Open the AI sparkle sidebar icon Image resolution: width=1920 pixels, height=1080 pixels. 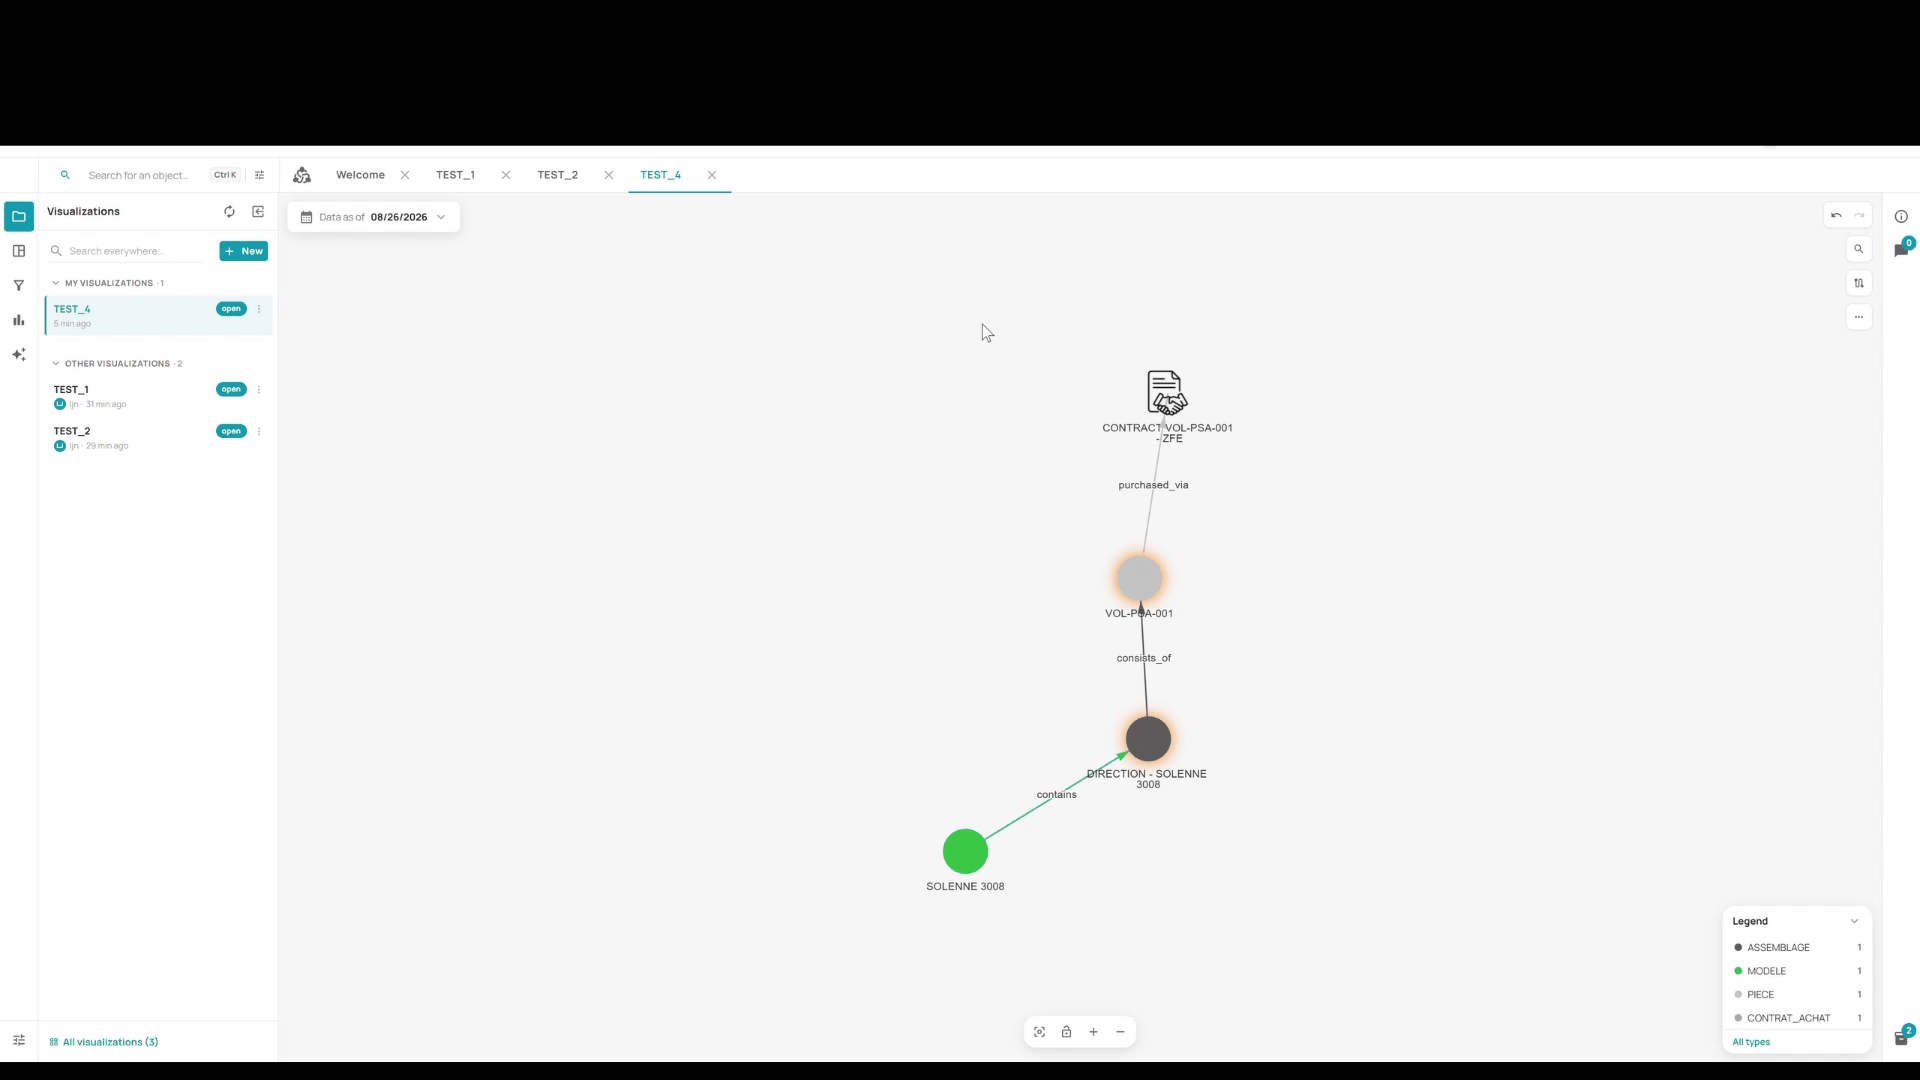tap(19, 355)
